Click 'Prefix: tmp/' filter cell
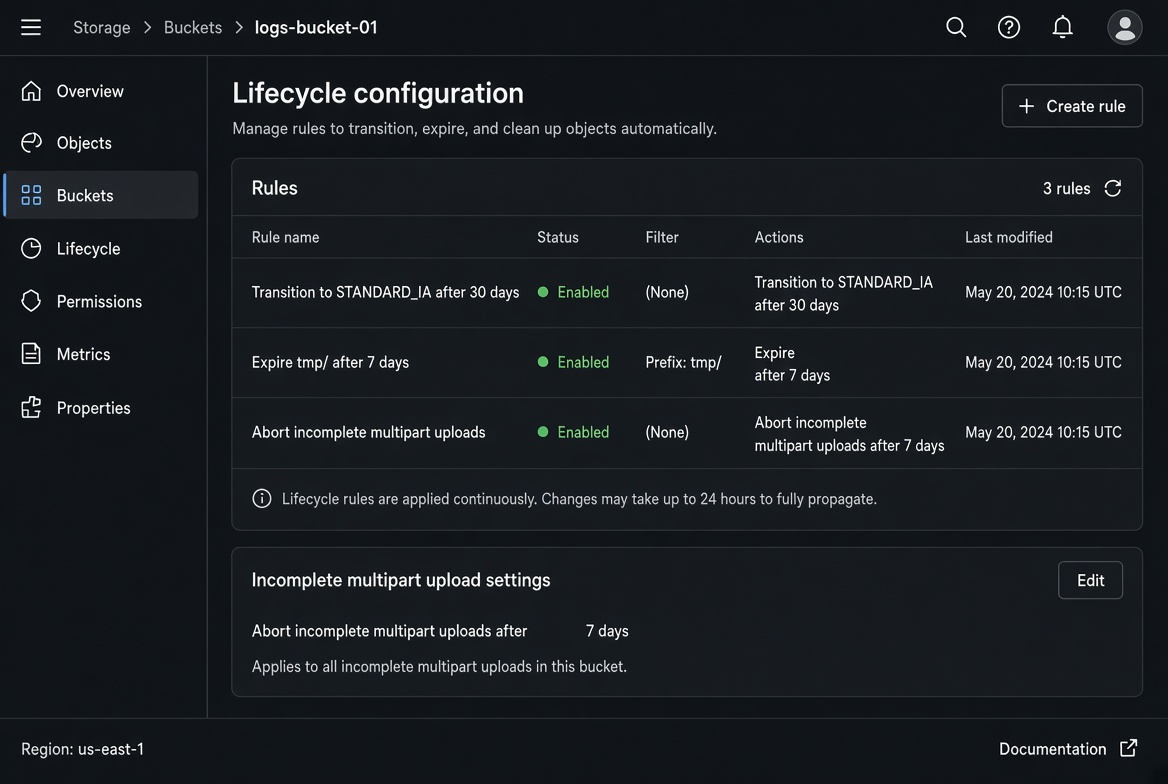 [683, 362]
